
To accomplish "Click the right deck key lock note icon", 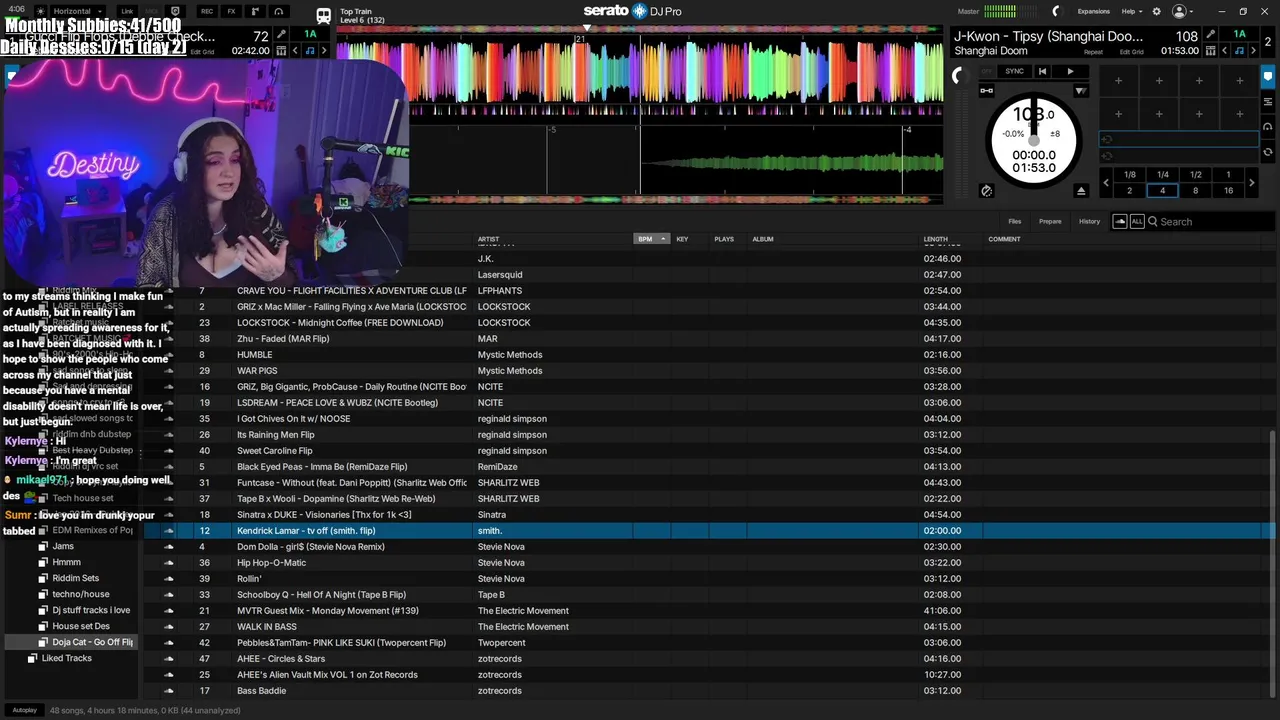I will (x=1239, y=50).
